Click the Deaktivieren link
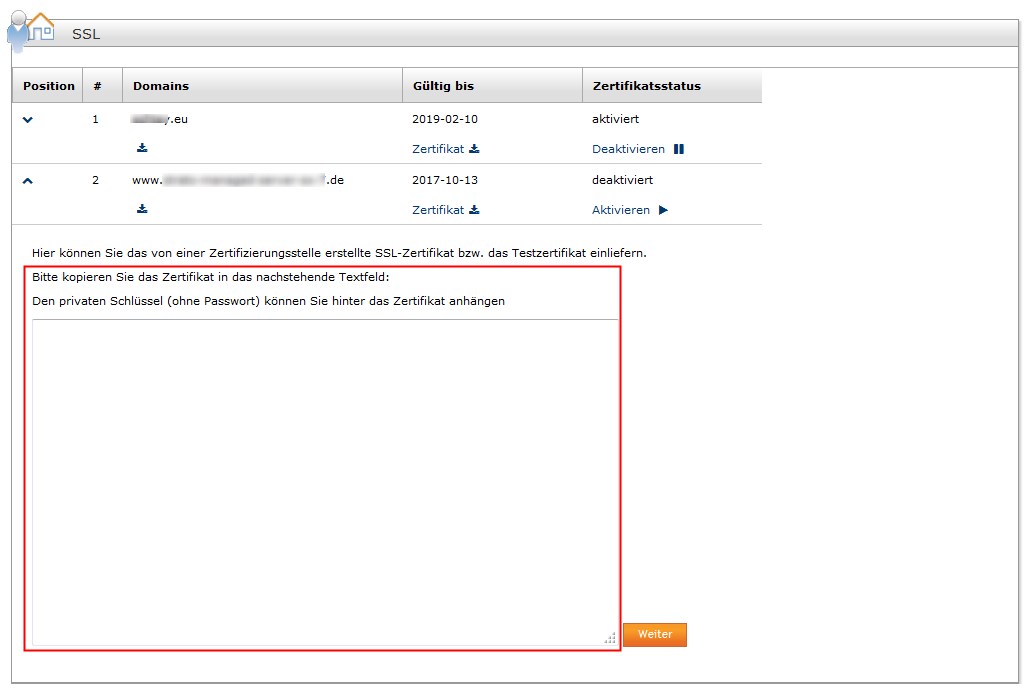Viewport: 1030px width, 697px height. (628, 149)
